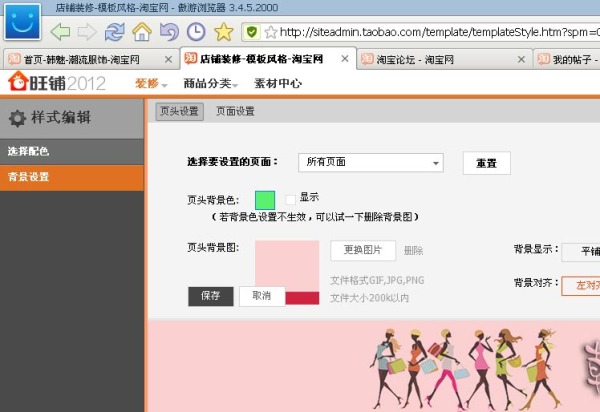This screenshot has width=600, height=412.
Task: Click the 更换图片 button
Action: [x=363, y=250]
